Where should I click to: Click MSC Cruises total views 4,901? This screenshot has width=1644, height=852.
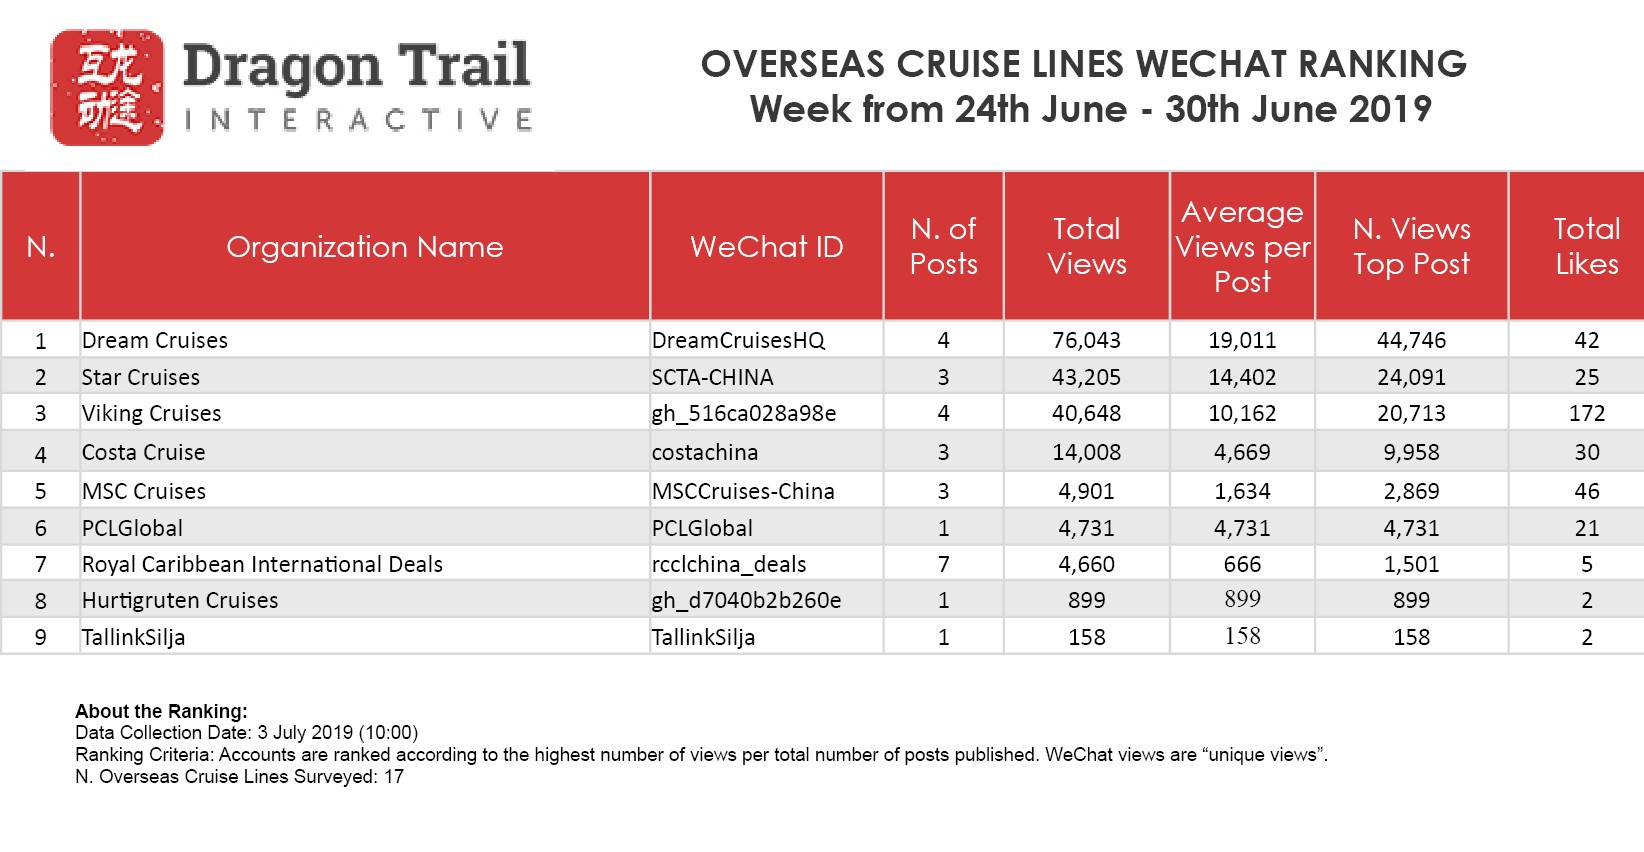[x=1087, y=492]
